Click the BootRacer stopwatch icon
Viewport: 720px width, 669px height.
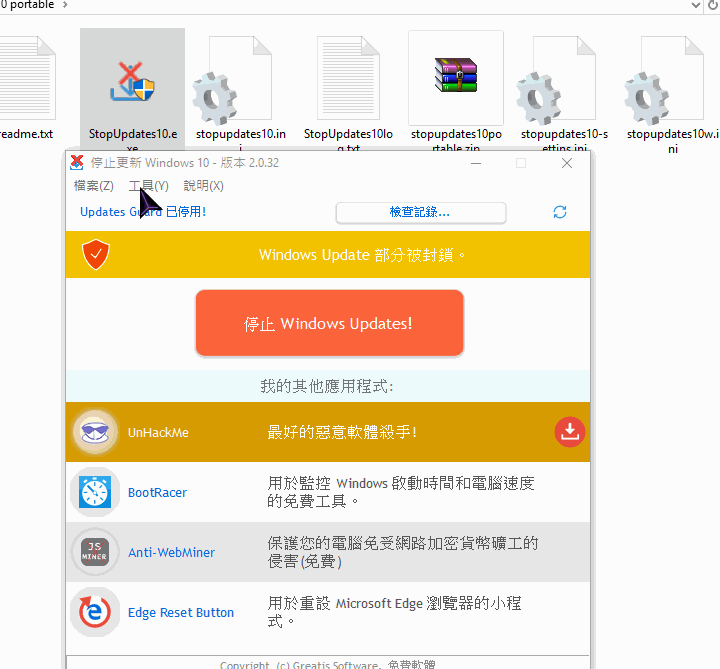pos(95,492)
